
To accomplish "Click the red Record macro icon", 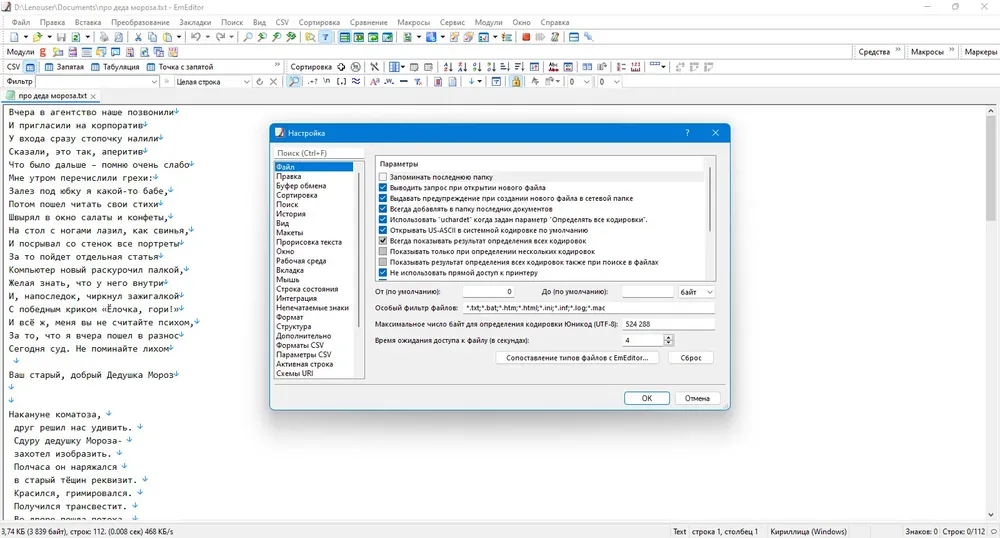I will [526, 37].
